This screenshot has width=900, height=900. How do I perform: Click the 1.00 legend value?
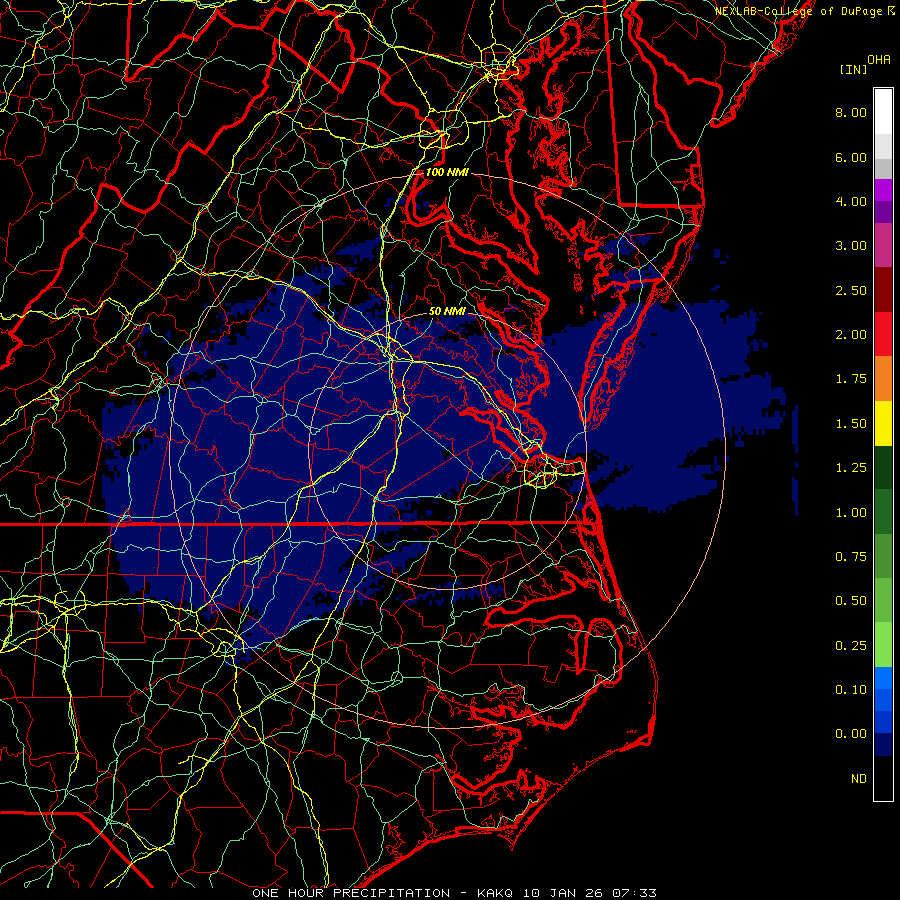[x=851, y=513]
